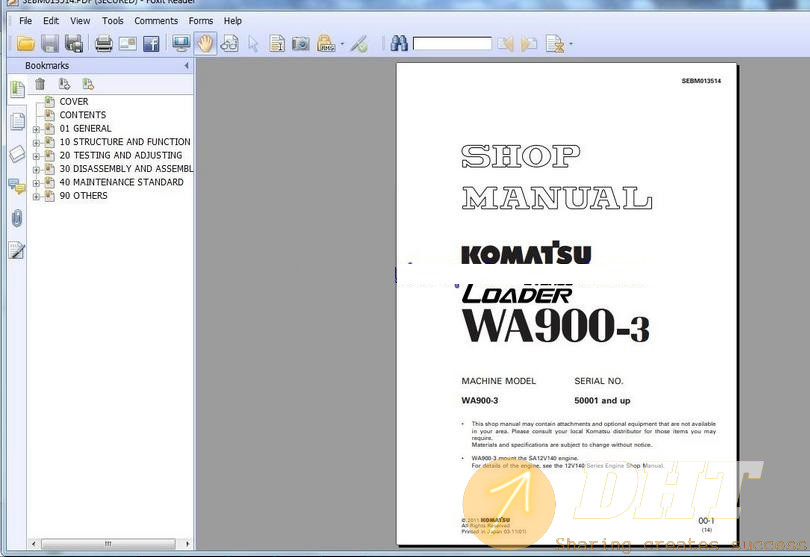Click the Save floppy disk icon

pyautogui.click(x=50, y=44)
